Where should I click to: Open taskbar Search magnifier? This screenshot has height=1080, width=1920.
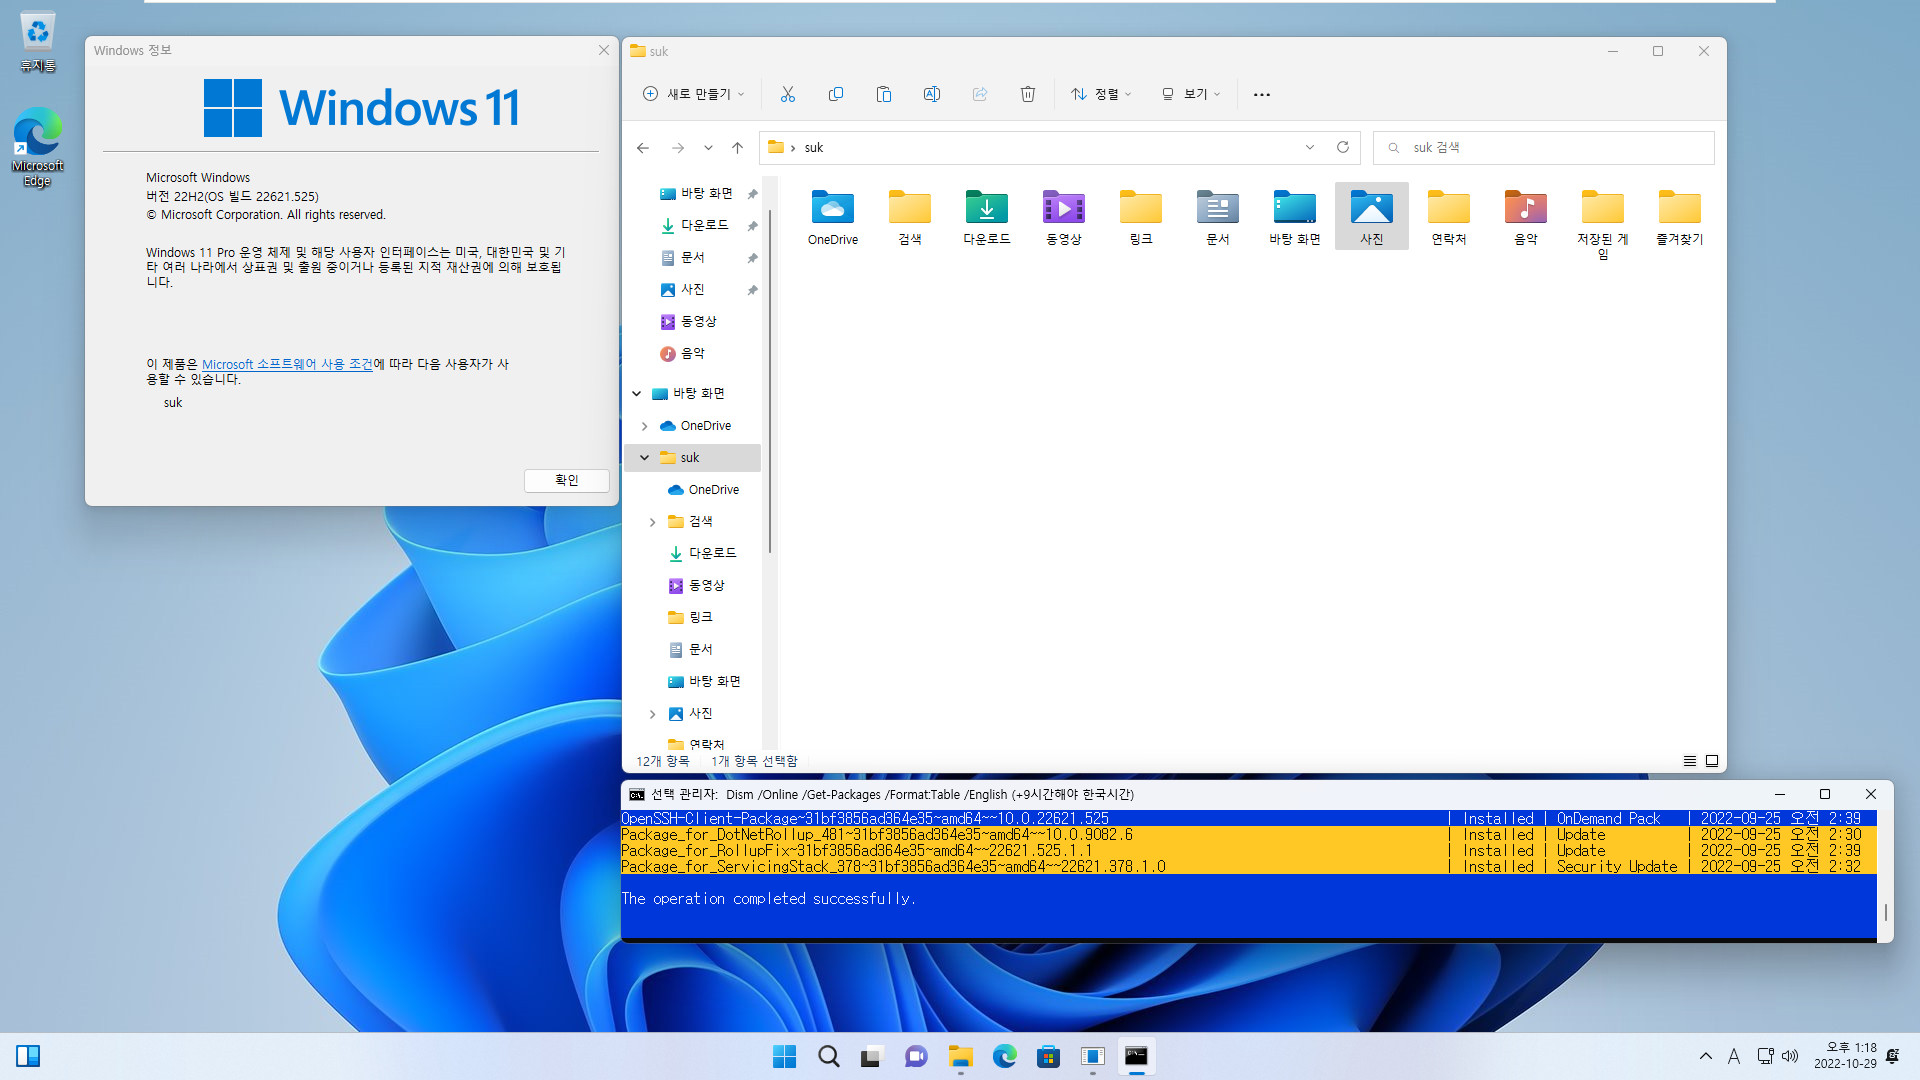pos(828,1056)
